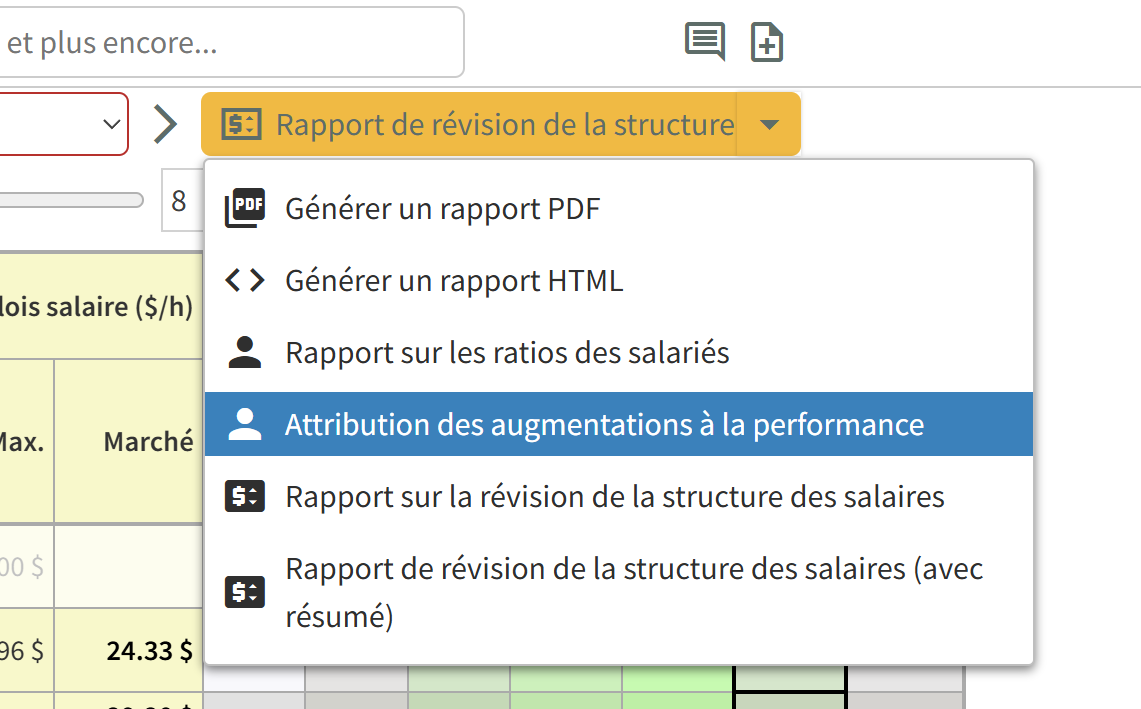This screenshot has width=1141, height=709.
Task: Click the person icon beside salary ratios report
Action: (244, 352)
